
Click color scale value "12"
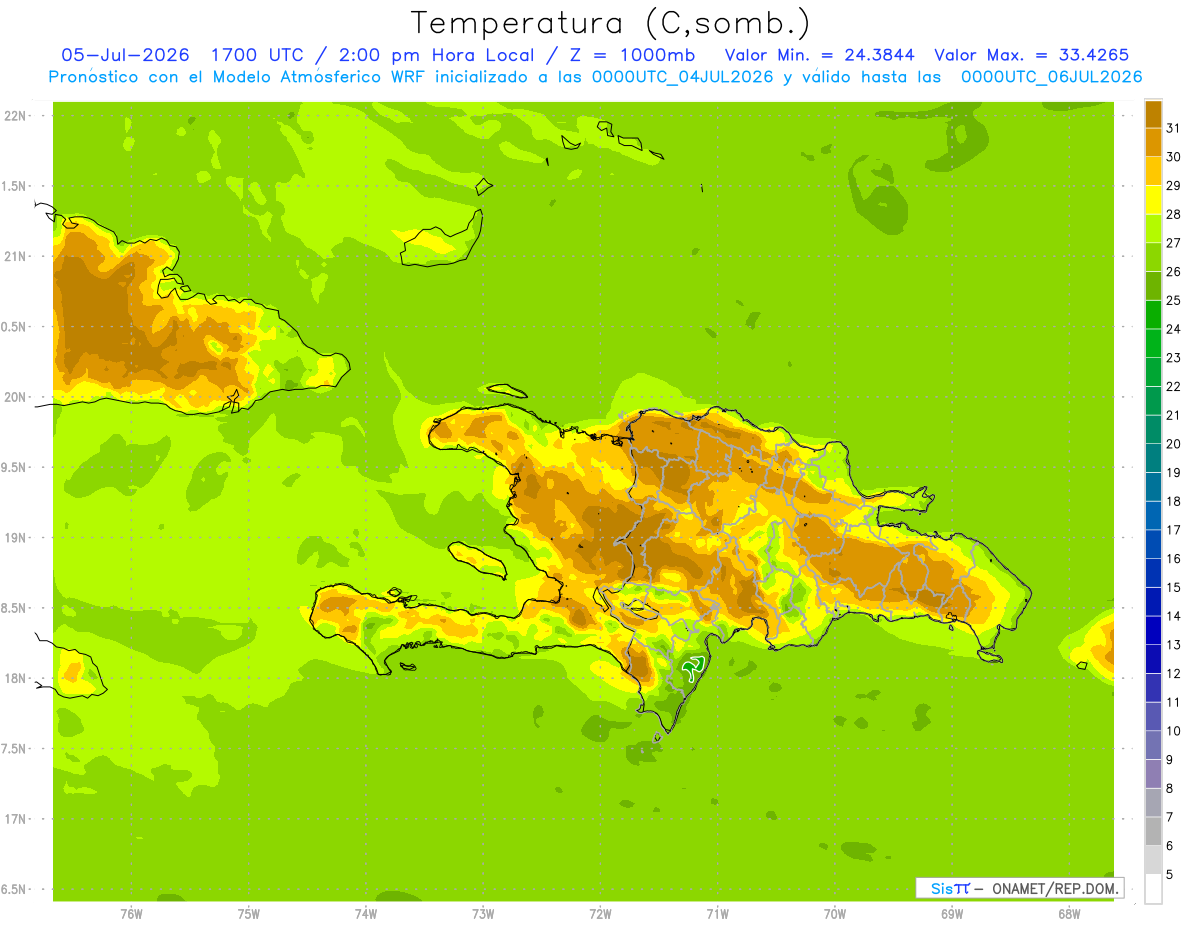1173,674
